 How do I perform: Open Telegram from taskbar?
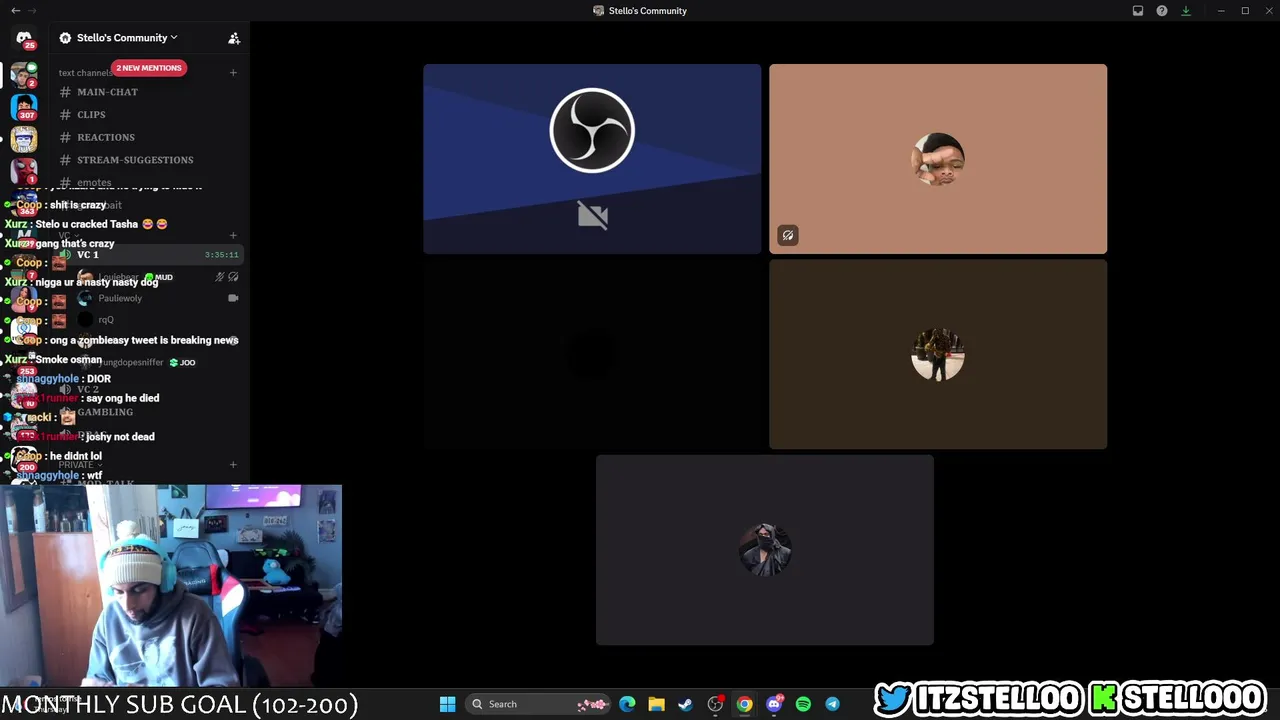coord(832,704)
